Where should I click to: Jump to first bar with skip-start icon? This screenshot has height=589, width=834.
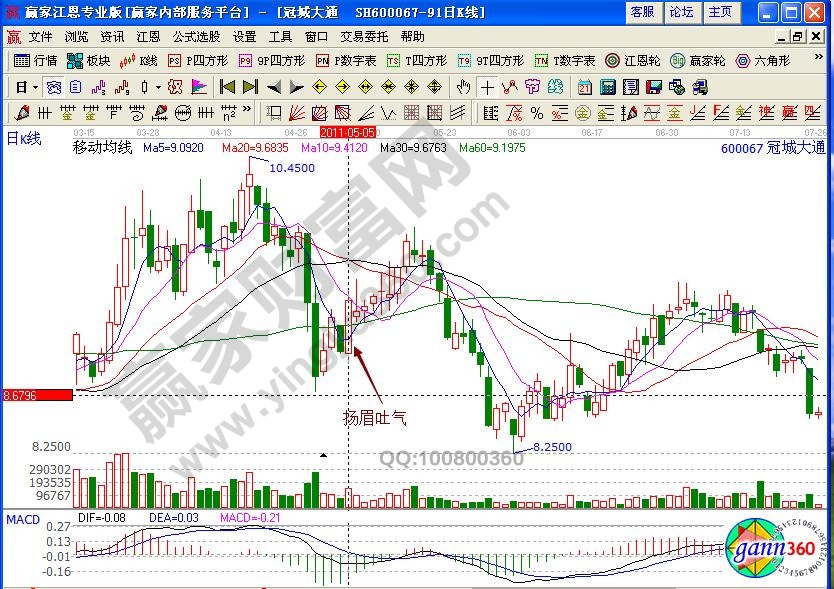228,86
